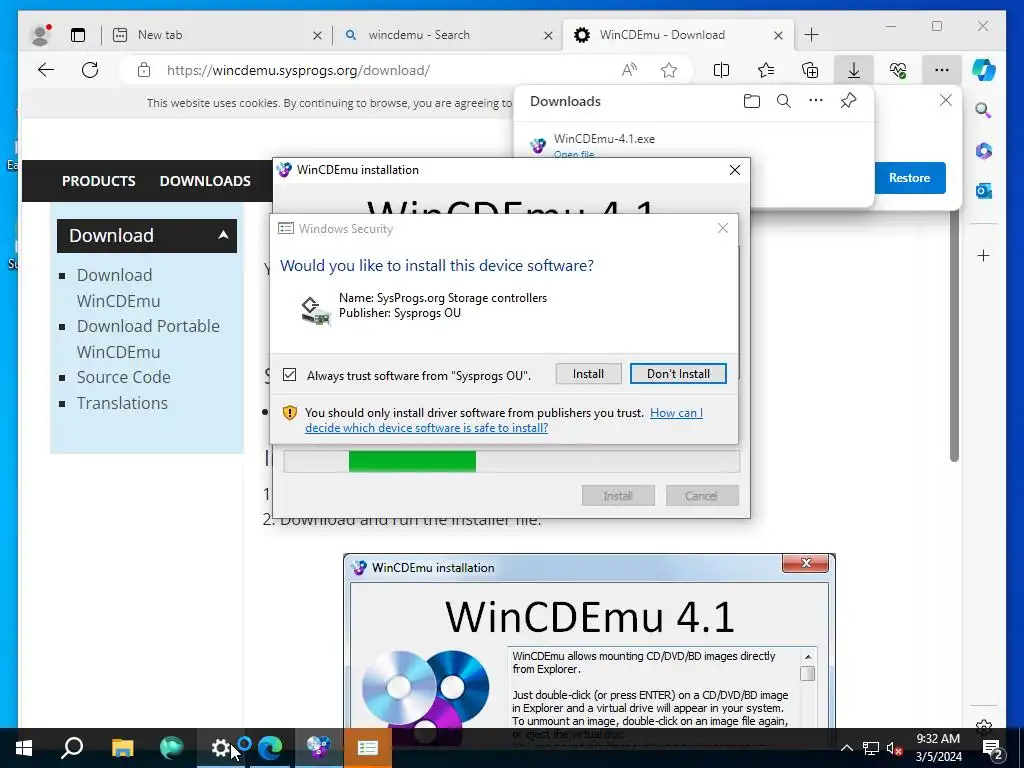Launch Copilot from the Edge sidebar icon
This screenshot has height=768, width=1024.
tap(984, 70)
